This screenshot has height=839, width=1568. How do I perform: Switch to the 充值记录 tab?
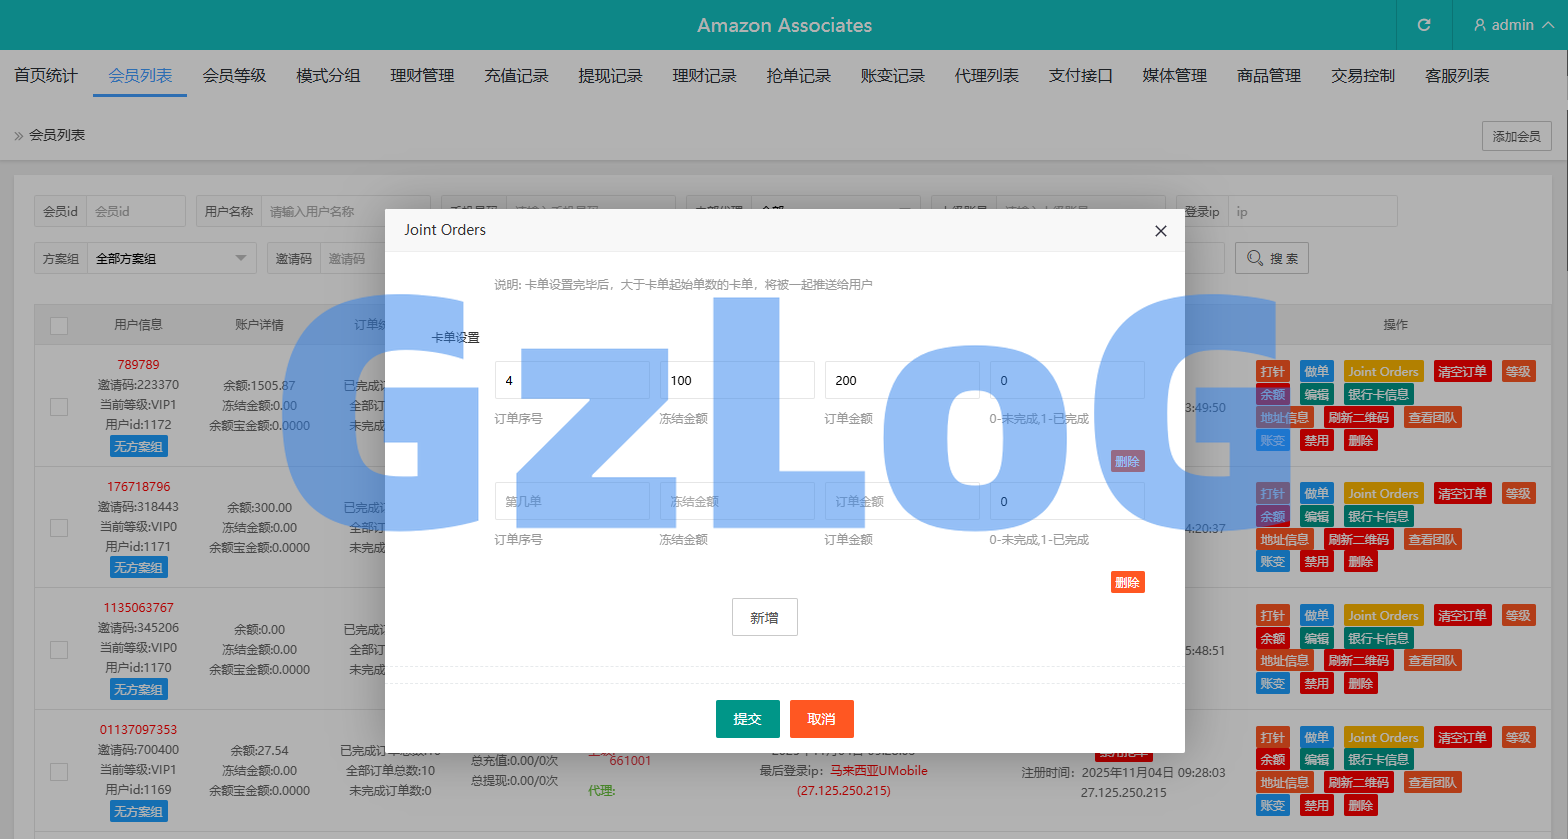[516, 76]
